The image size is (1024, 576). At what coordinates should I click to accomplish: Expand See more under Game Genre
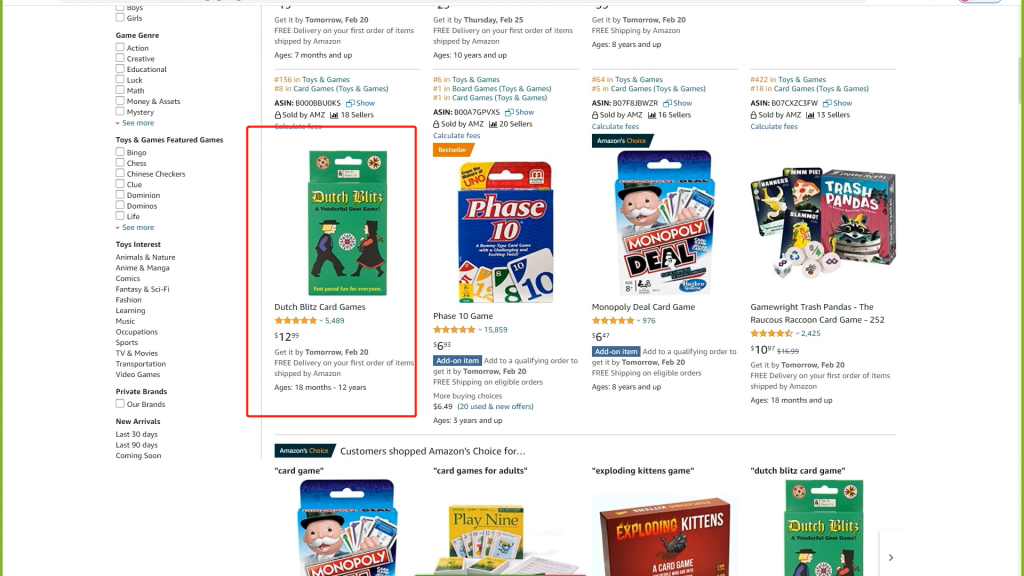point(135,123)
